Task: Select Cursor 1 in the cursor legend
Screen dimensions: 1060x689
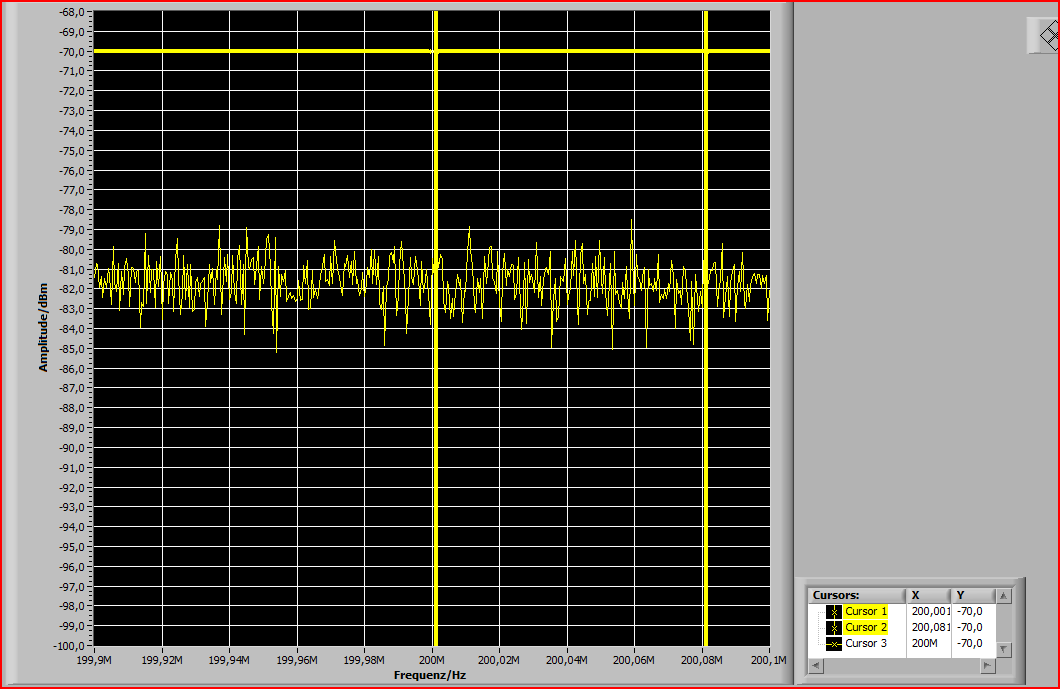Action: (x=865, y=611)
